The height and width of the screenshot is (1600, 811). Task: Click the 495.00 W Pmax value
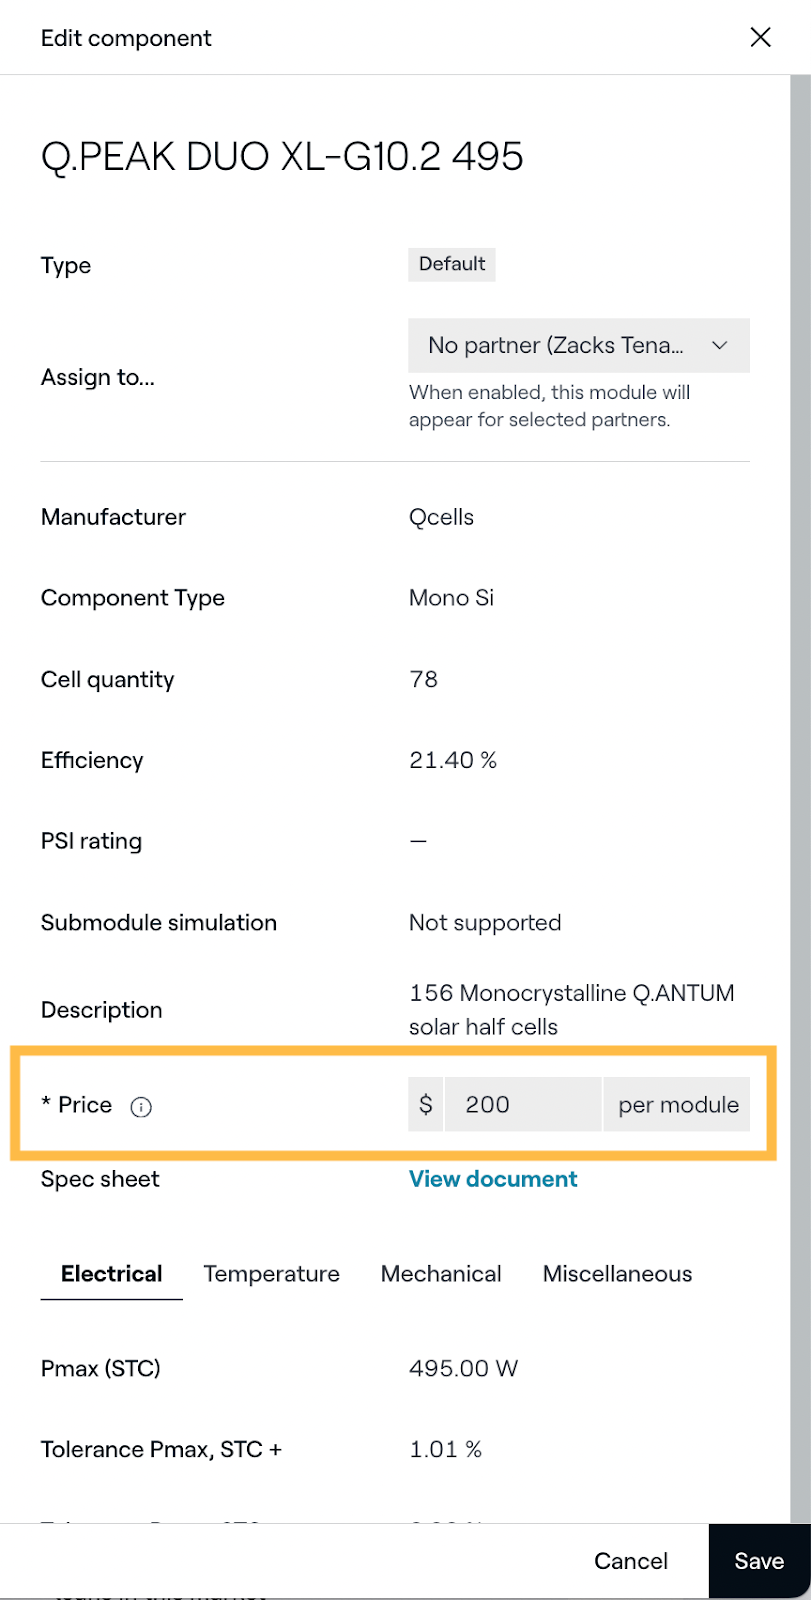[x=463, y=1368]
